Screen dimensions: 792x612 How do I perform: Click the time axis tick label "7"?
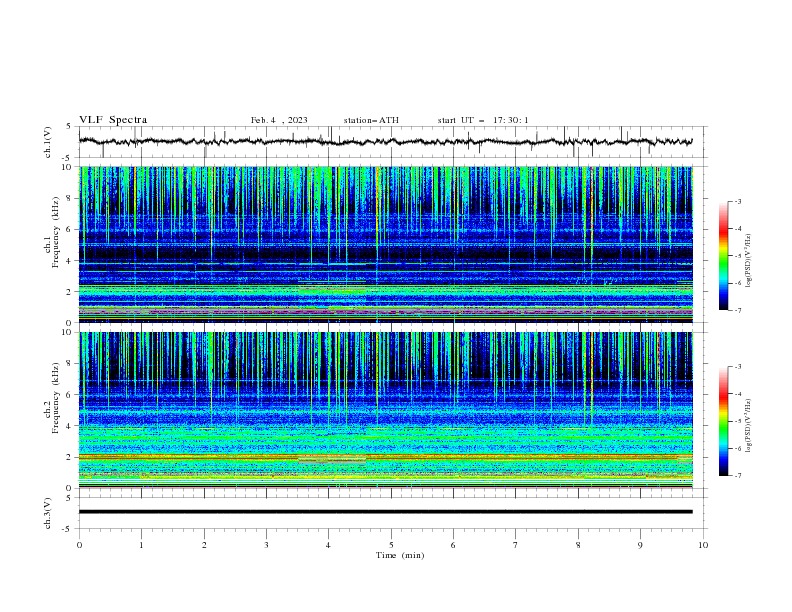coord(516,545)
